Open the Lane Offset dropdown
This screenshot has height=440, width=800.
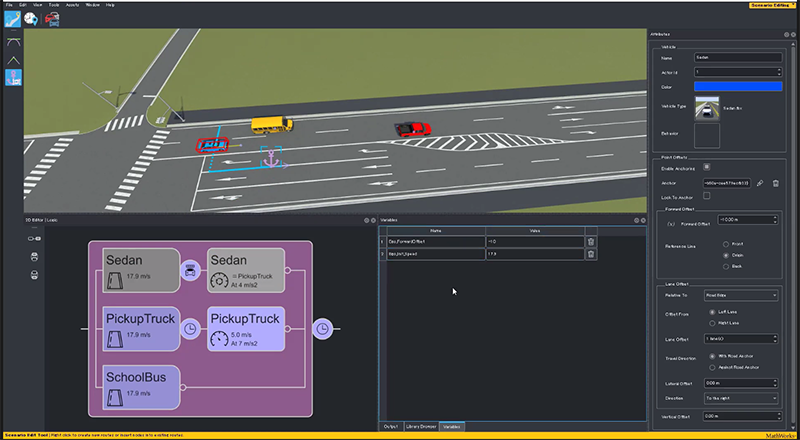740,339
